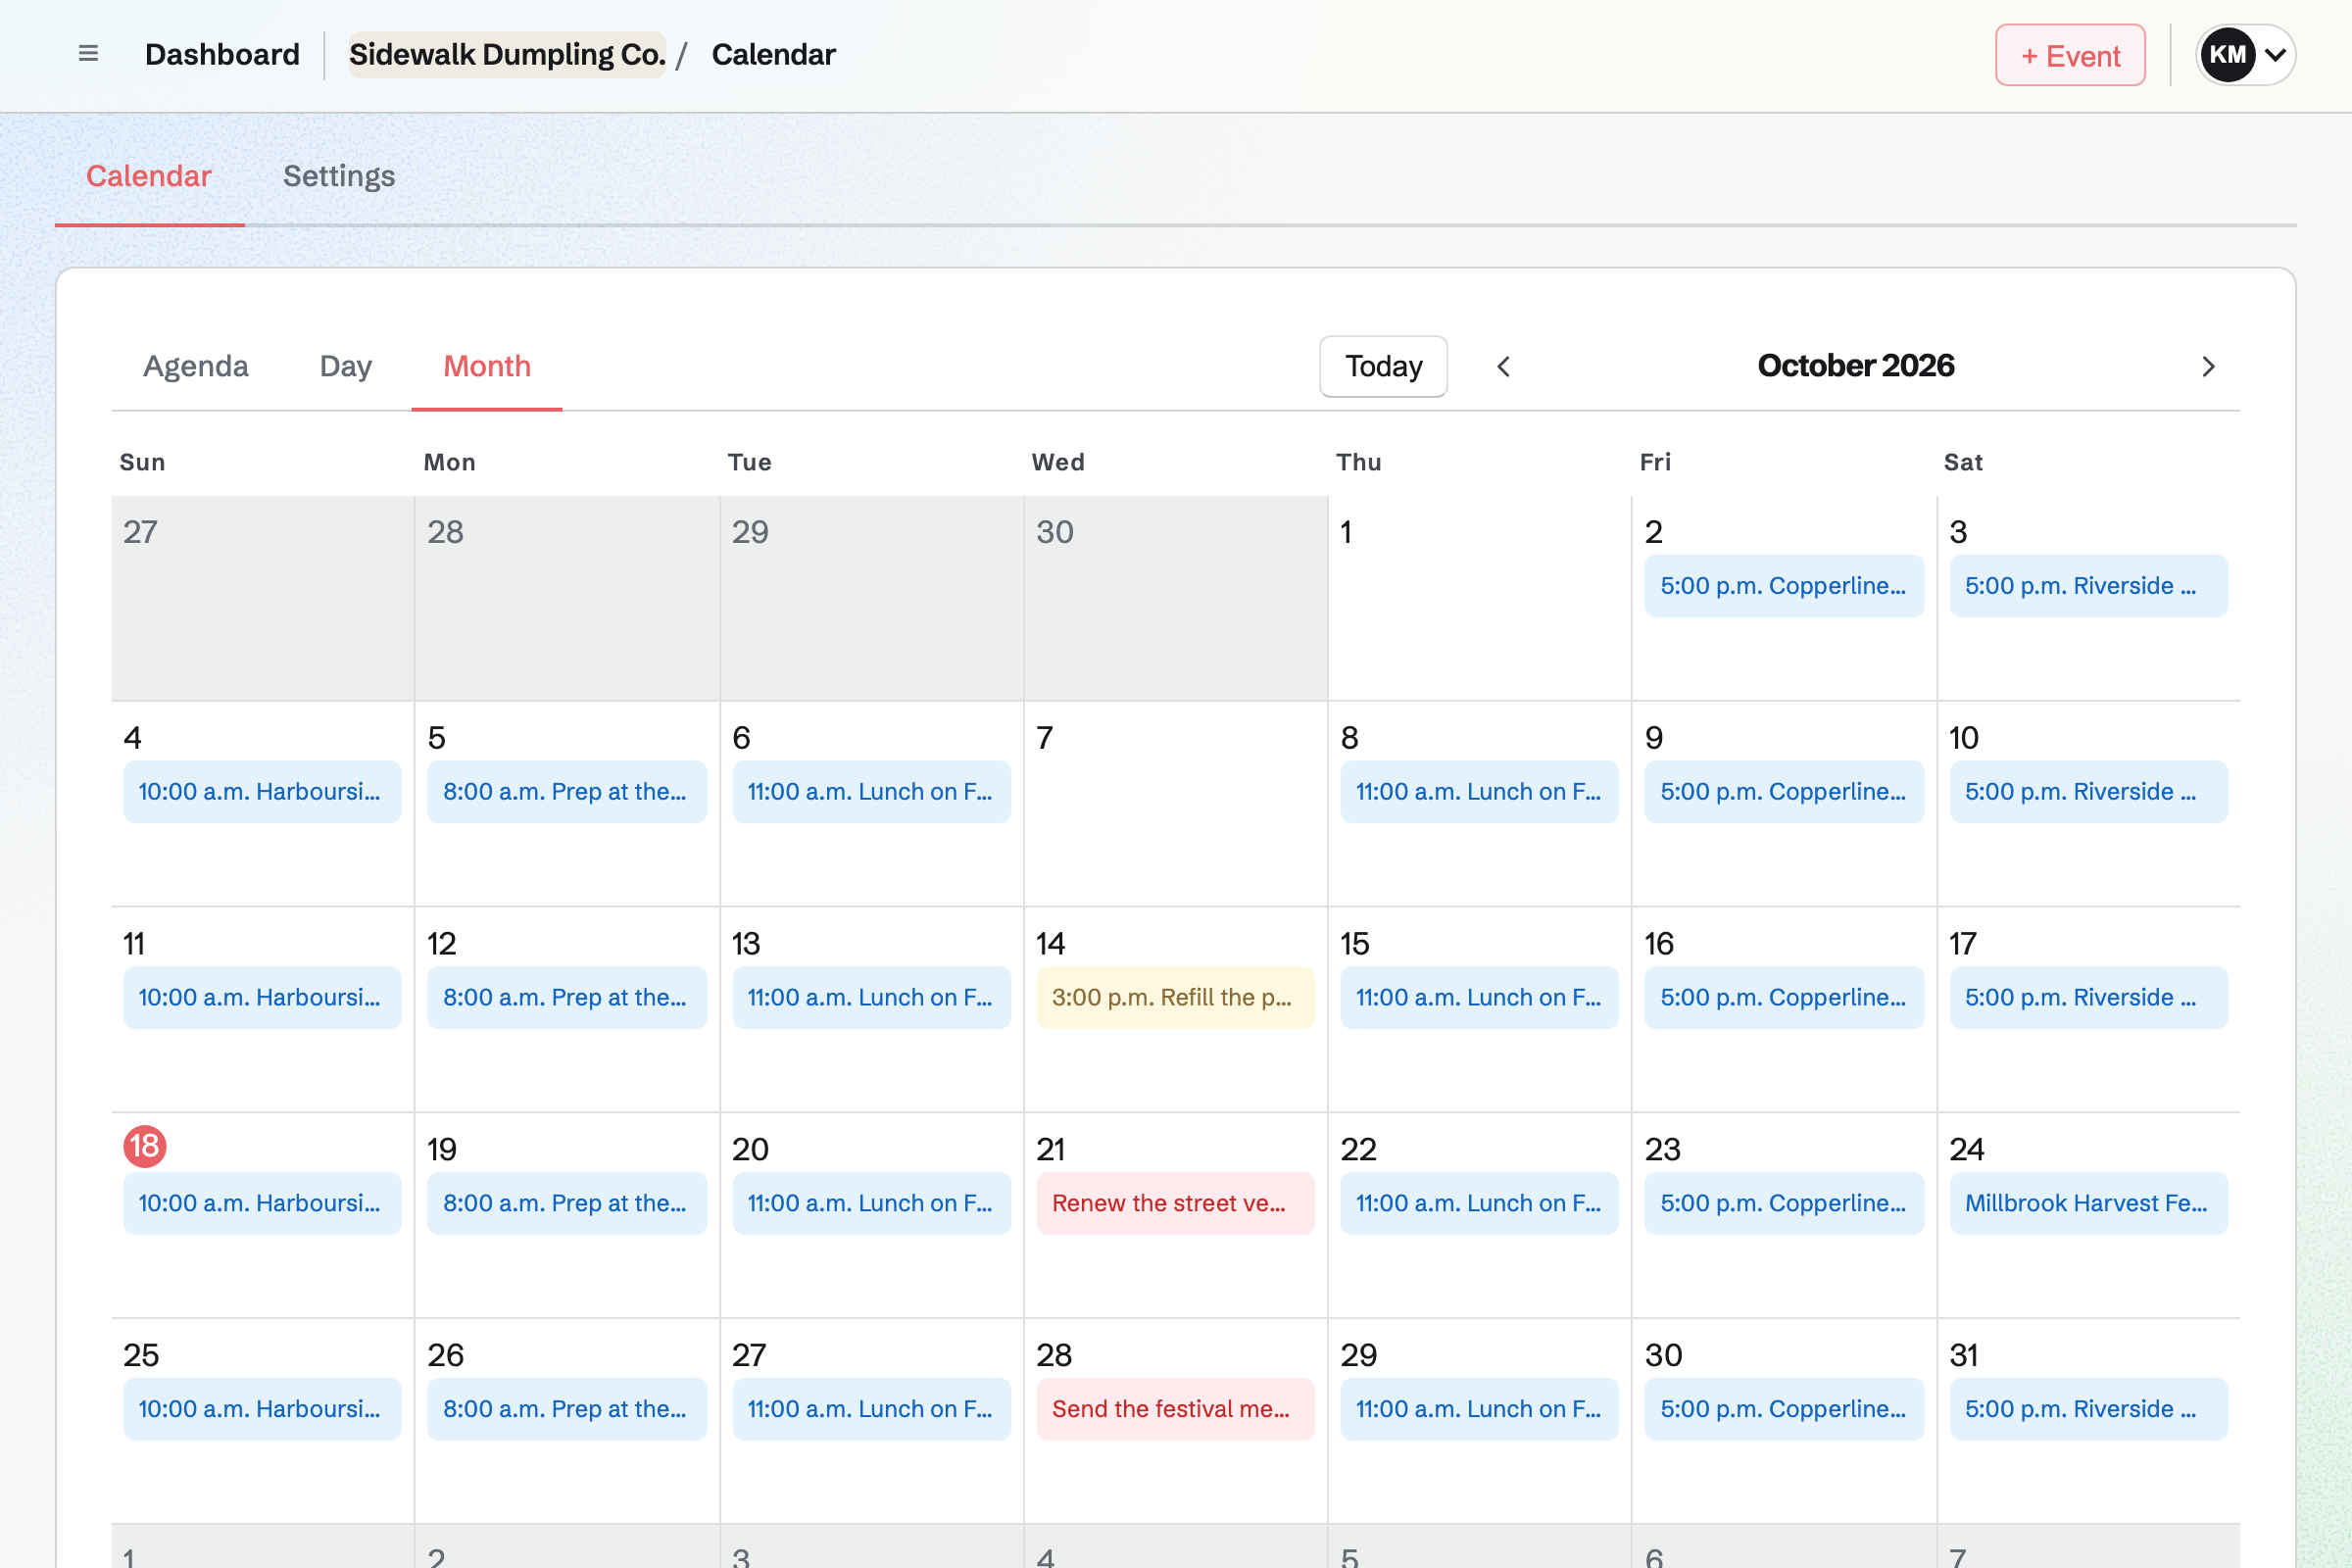Screen dimensions: 2352x1568
Task: Go to next month arrow
Action: 2208,367
